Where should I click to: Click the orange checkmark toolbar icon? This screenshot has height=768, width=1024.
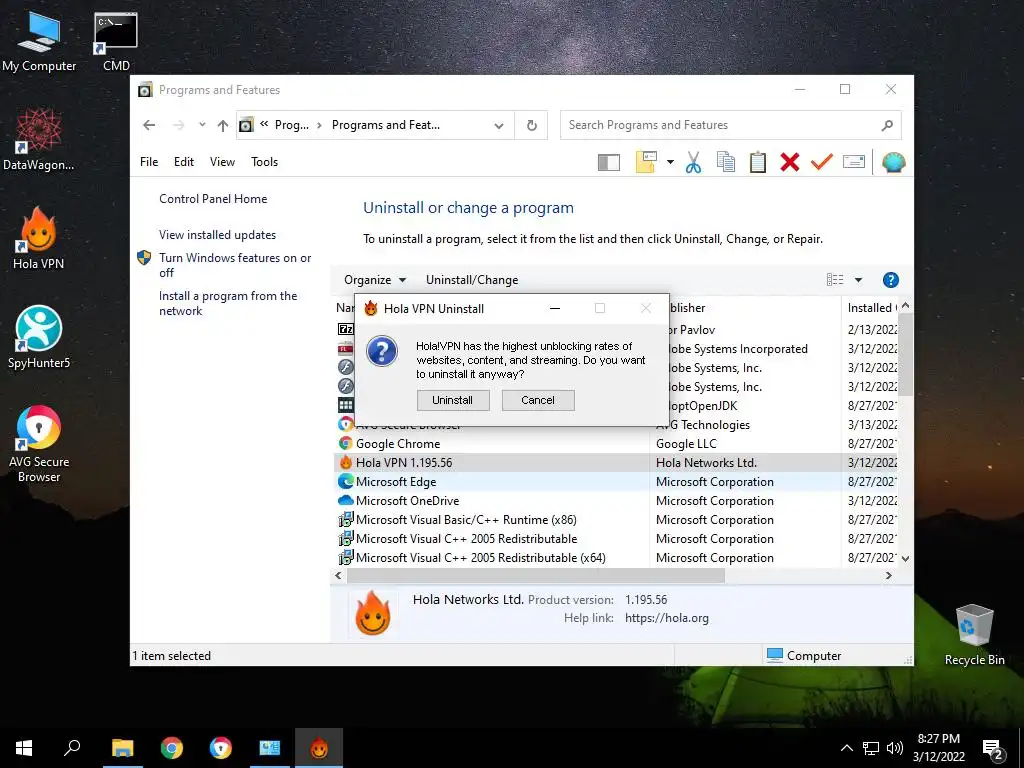click(822, 161)
